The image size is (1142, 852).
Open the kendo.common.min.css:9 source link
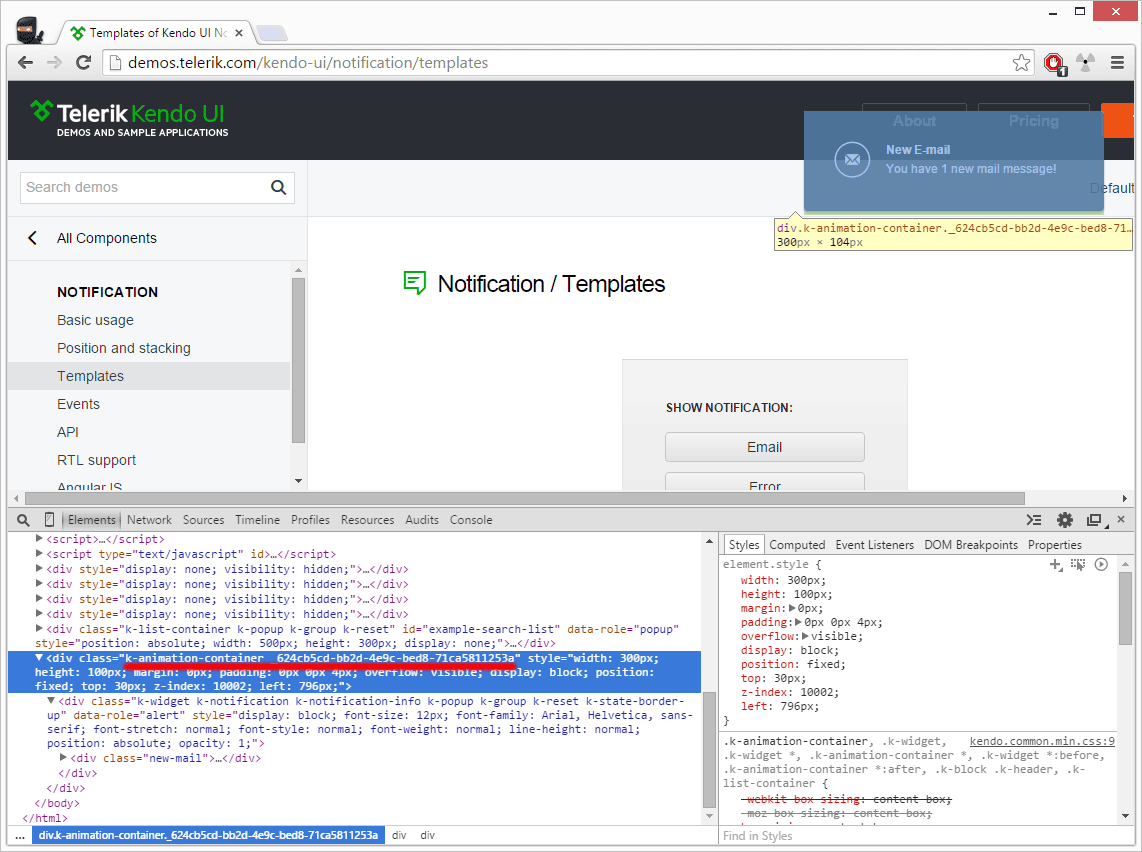coord(1041,741)
